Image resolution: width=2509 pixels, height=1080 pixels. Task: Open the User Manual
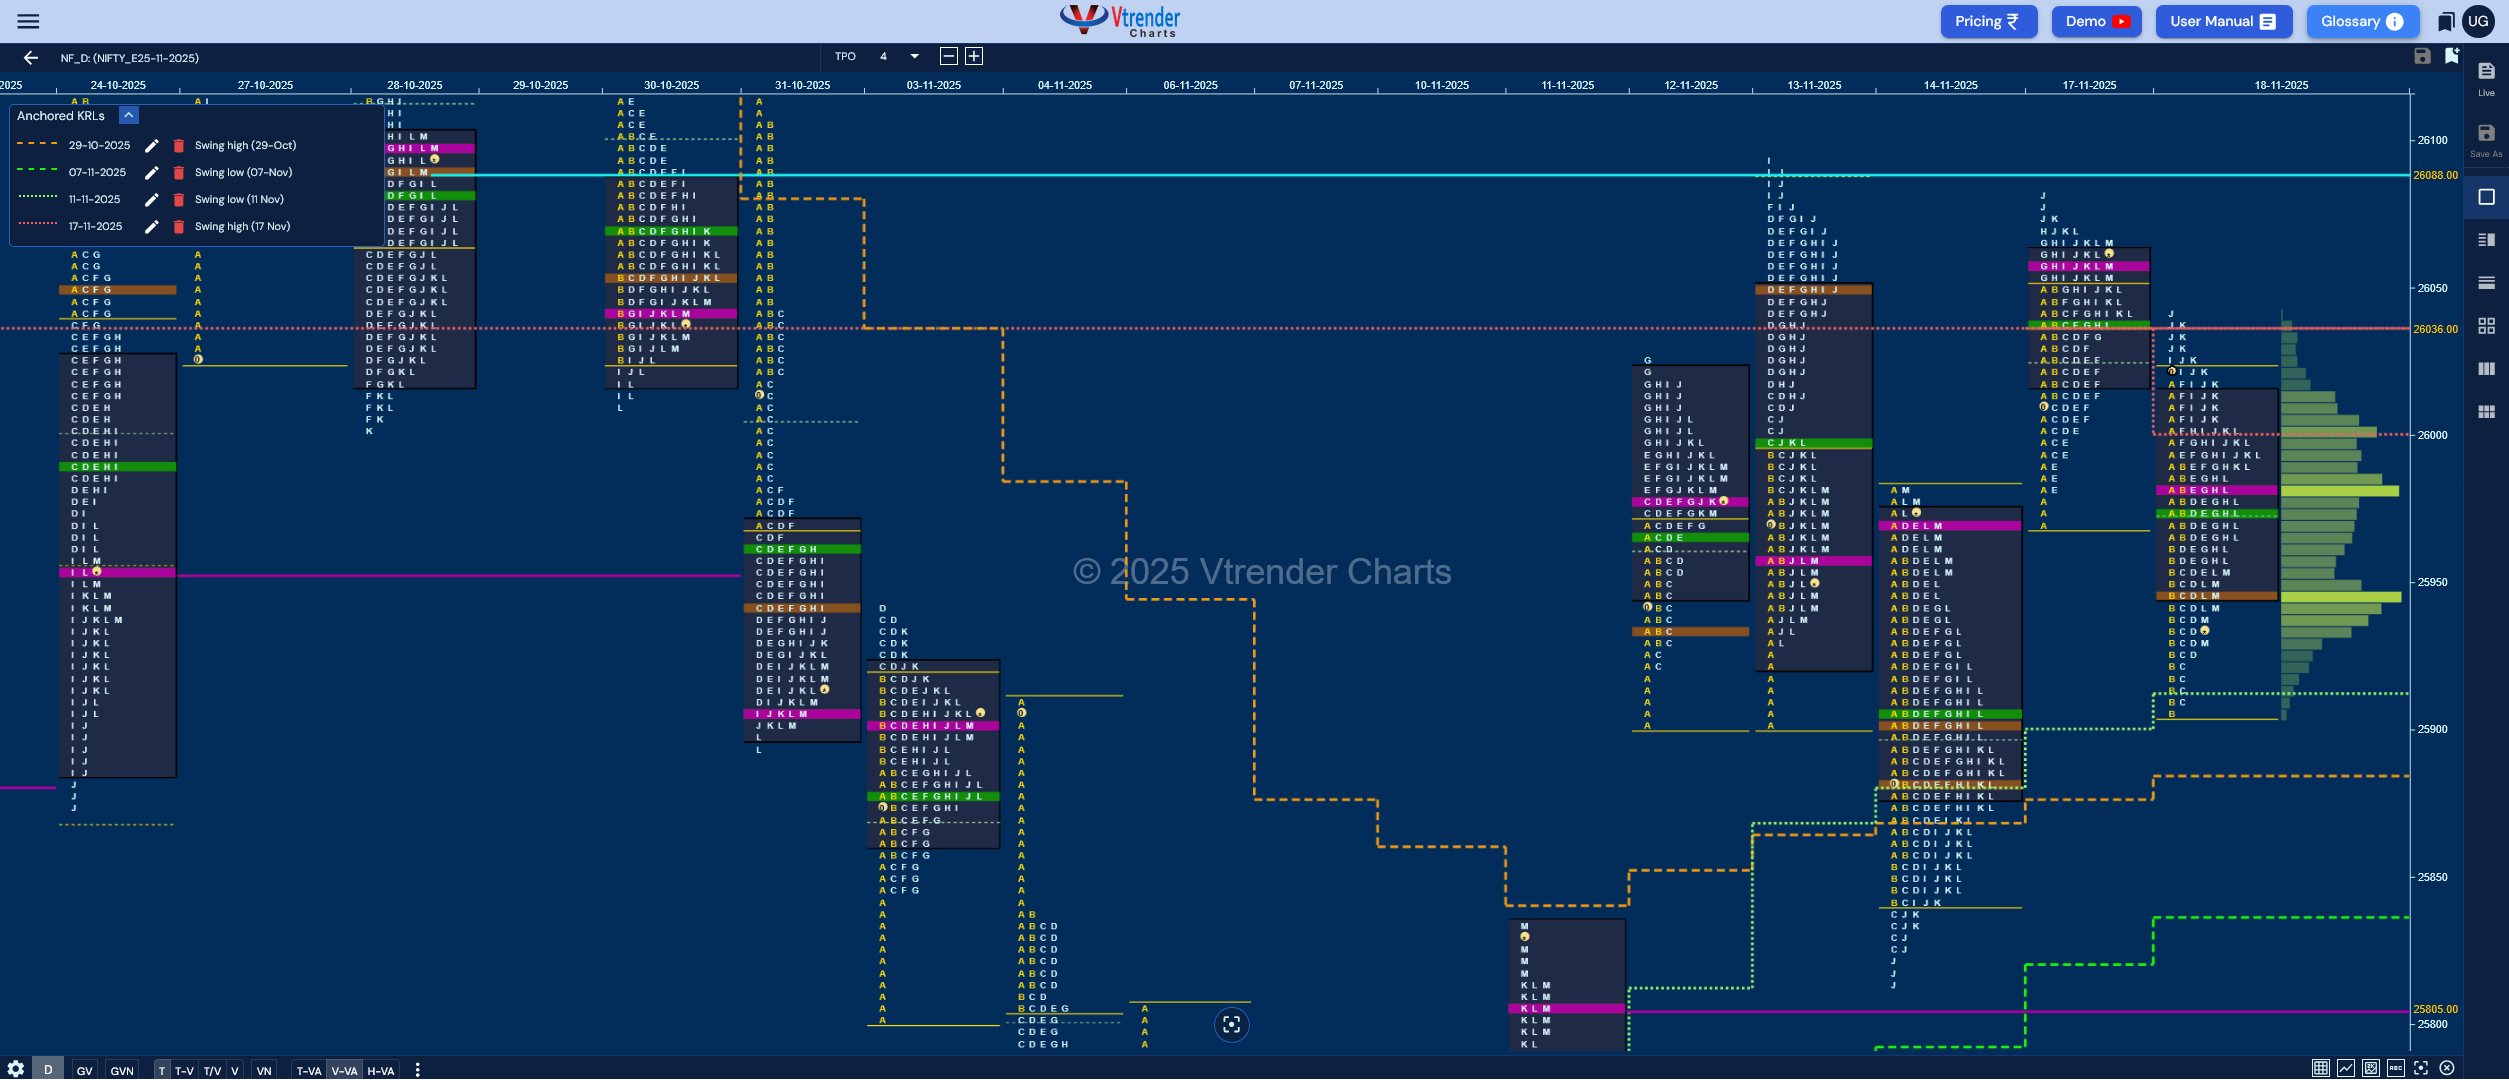point(2222,21)
